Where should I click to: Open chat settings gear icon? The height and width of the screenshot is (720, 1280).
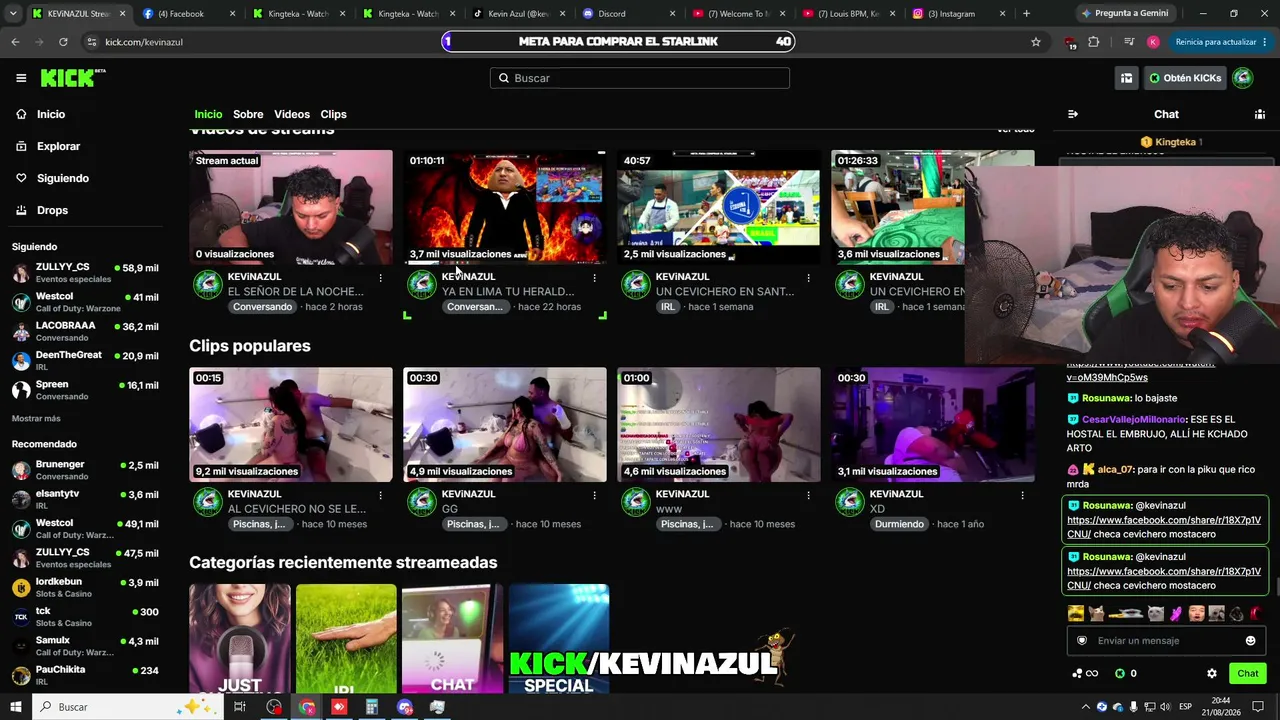coord(1212,674)
